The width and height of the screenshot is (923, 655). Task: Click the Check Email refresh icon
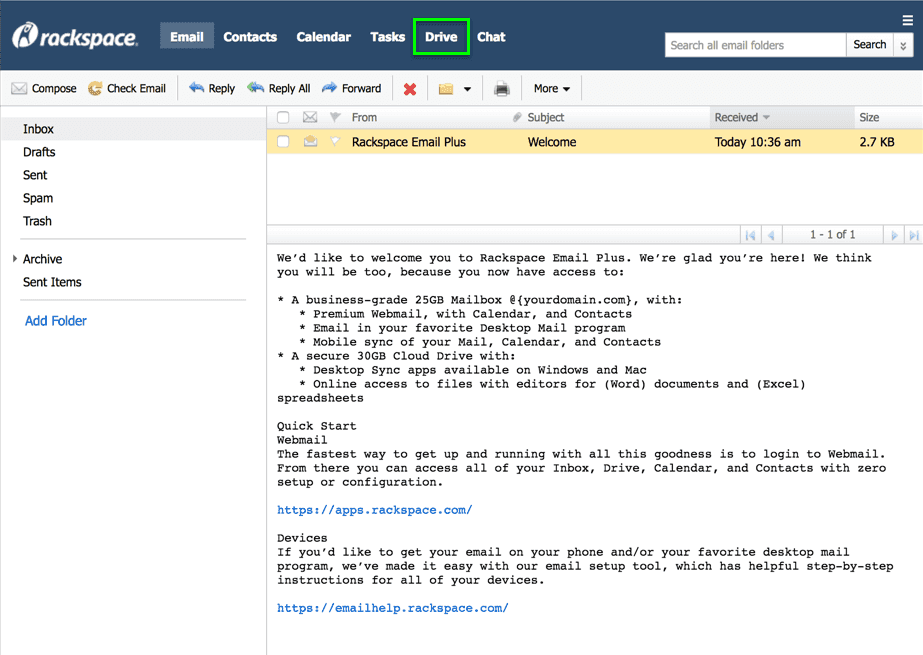coord(96,89)
